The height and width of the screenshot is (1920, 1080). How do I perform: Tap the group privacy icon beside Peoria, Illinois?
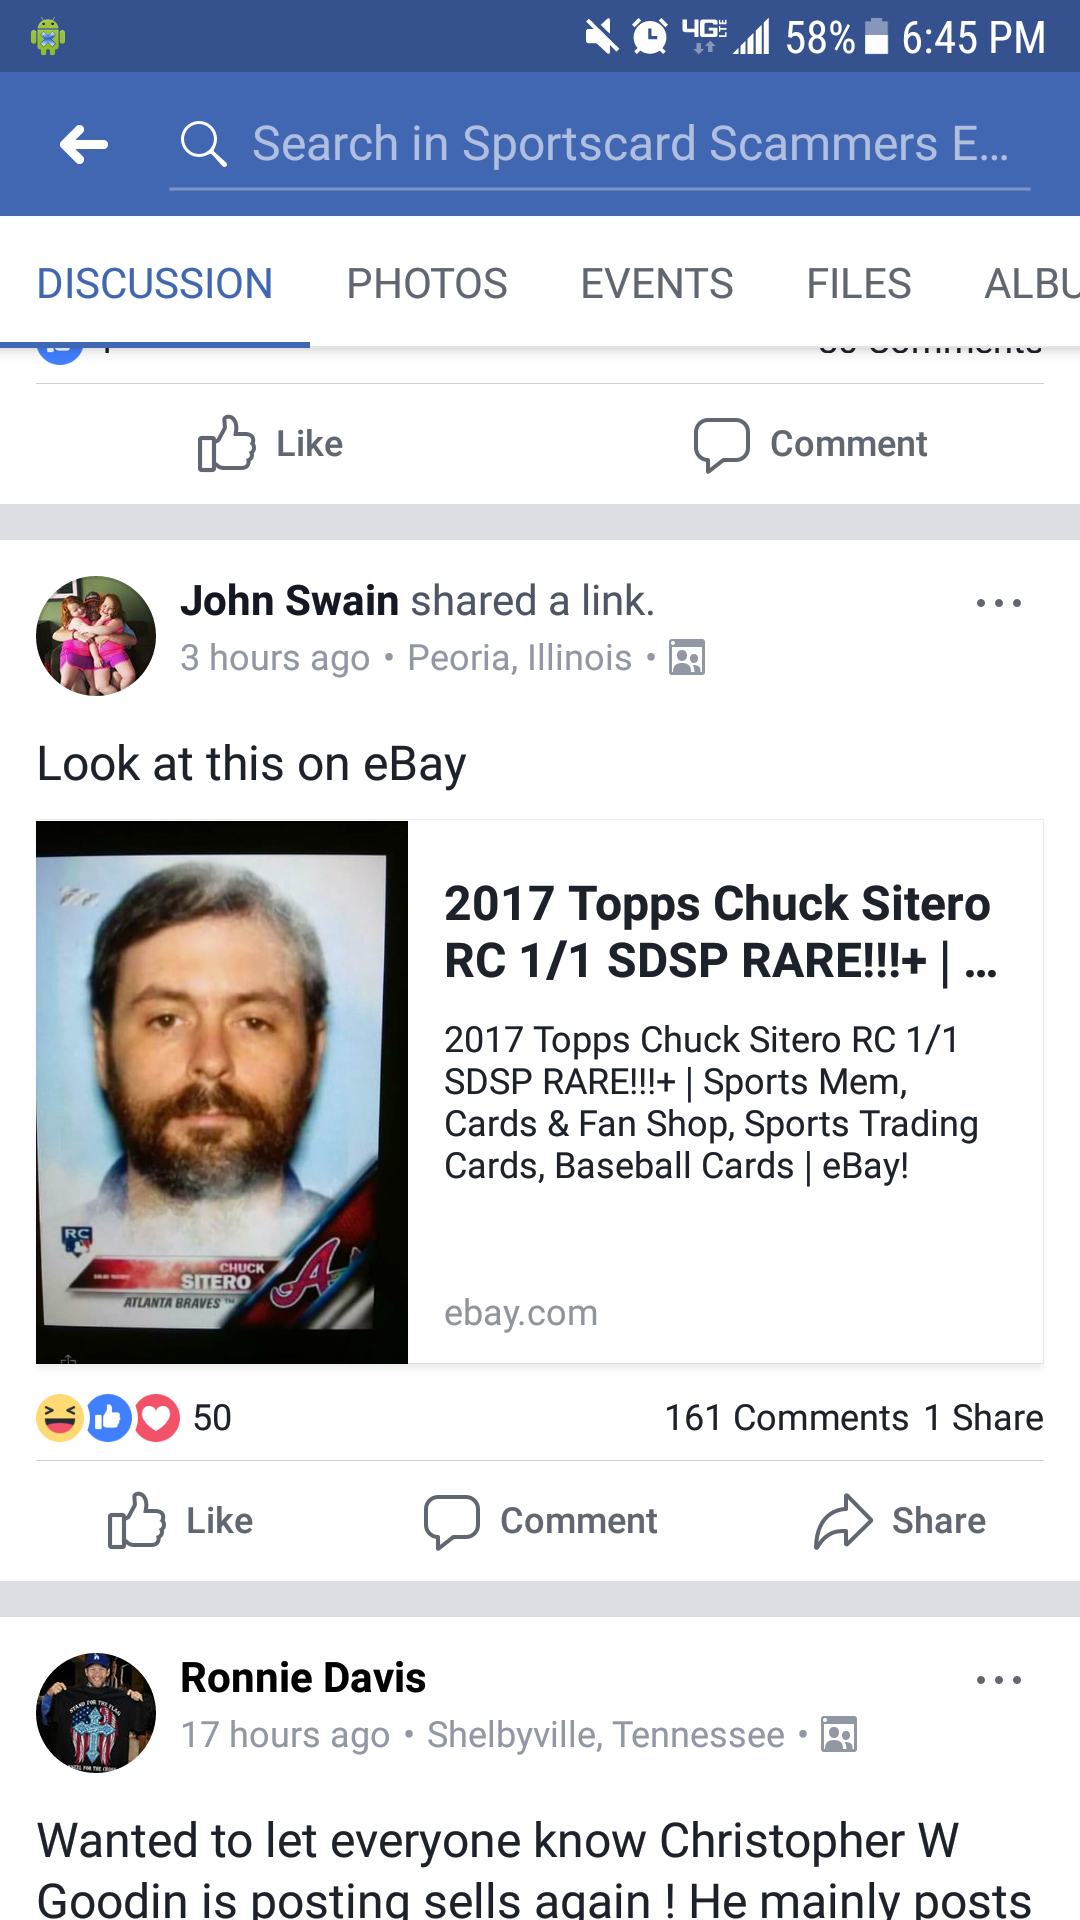coord(687,658)
